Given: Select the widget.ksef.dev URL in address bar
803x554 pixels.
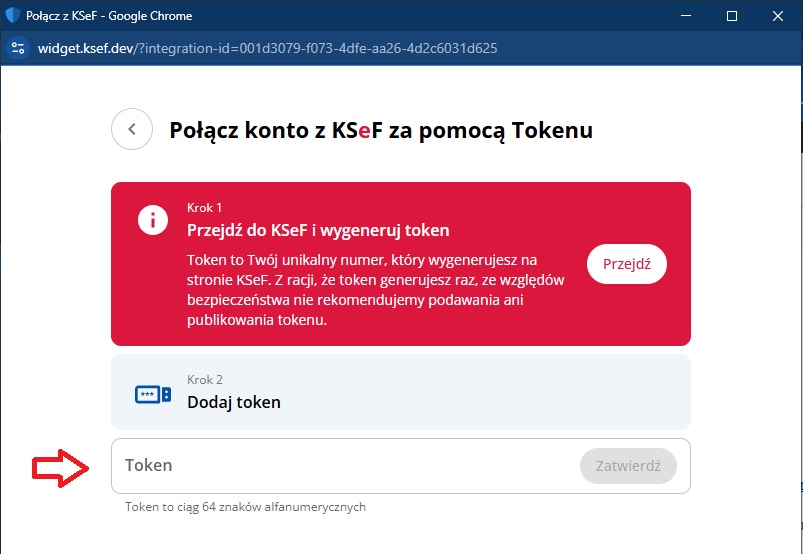Looking at the screenshot, I should pyautogui.click(x=267, y=49).
